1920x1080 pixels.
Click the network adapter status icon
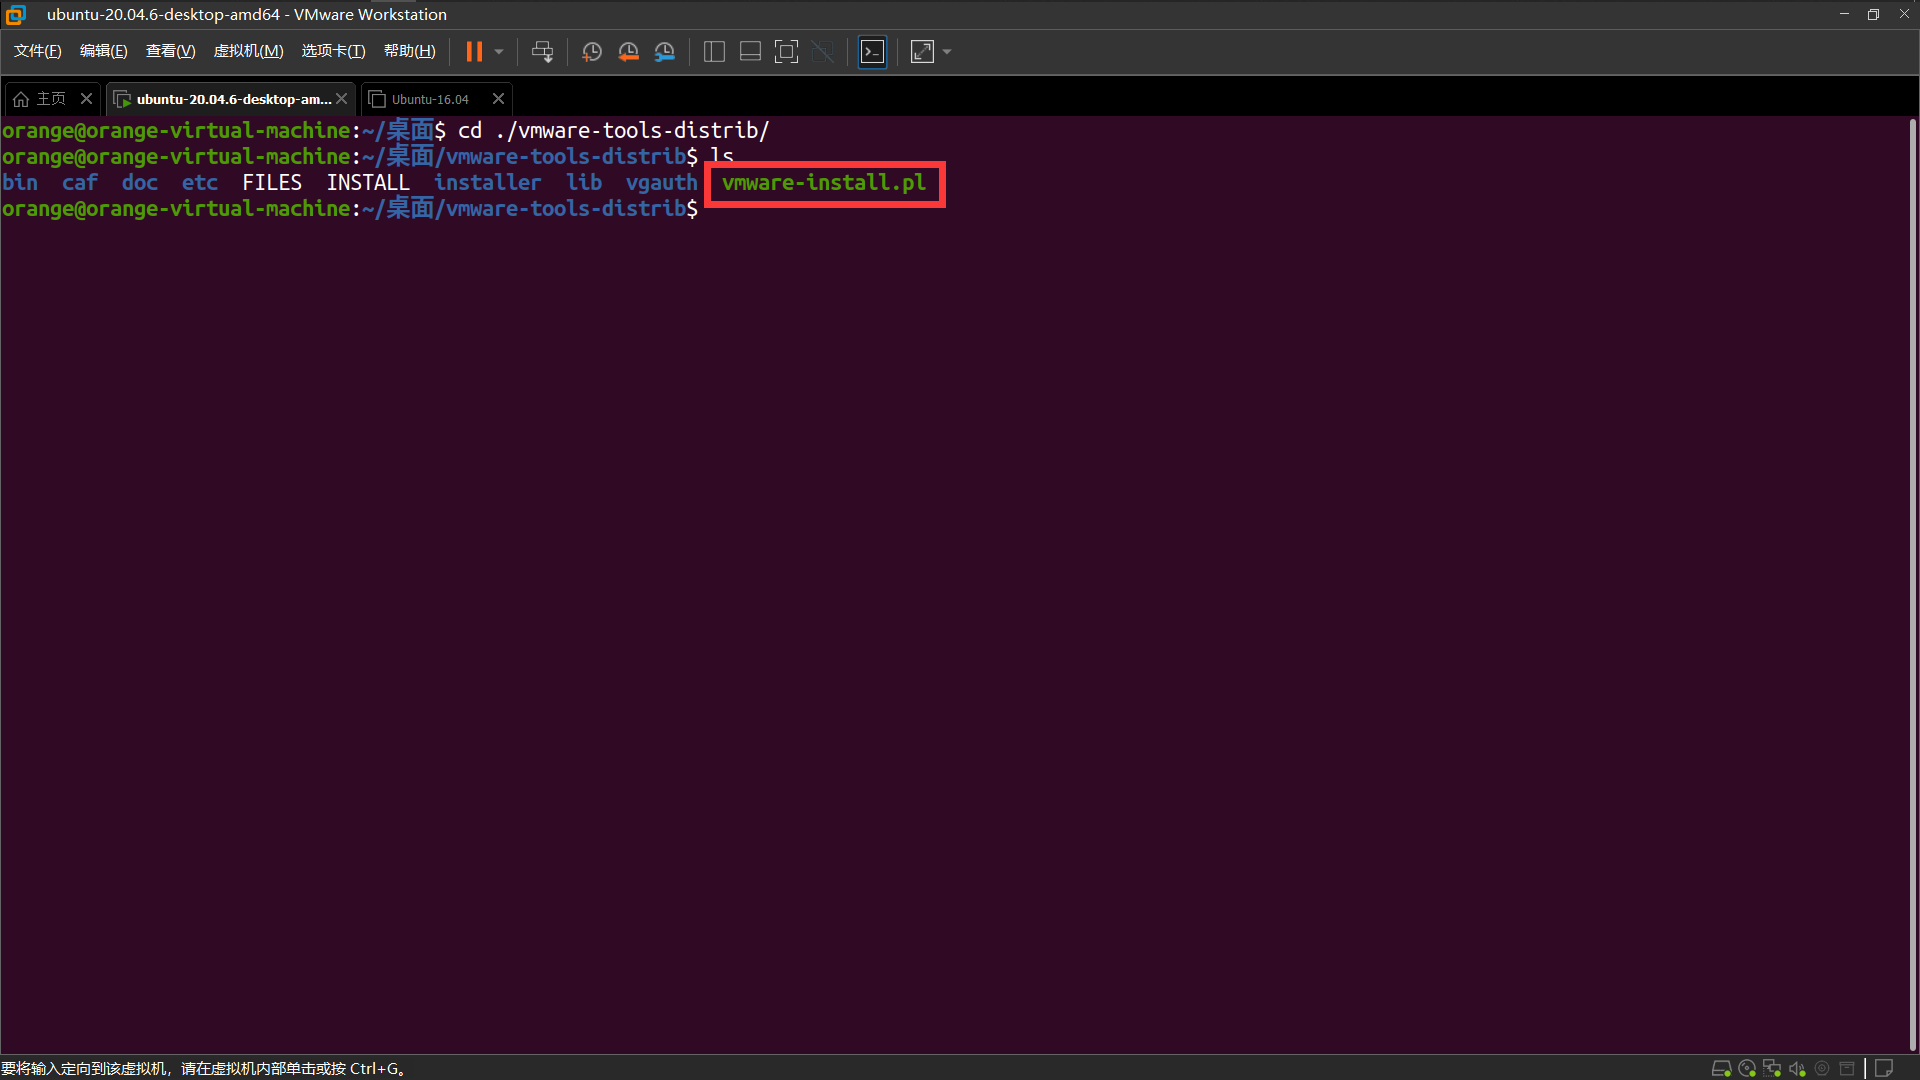click(1772, 1068)
